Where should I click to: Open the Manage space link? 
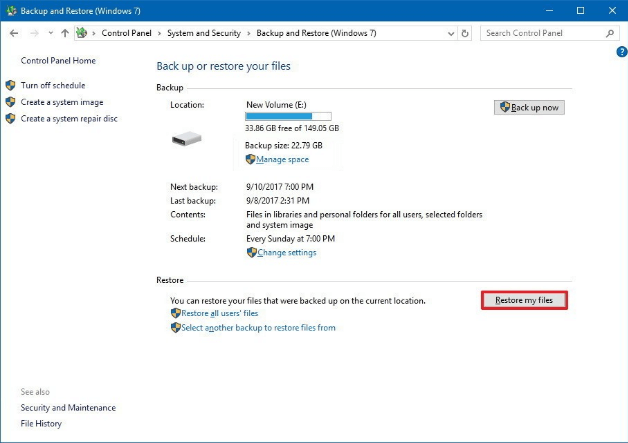282,159
